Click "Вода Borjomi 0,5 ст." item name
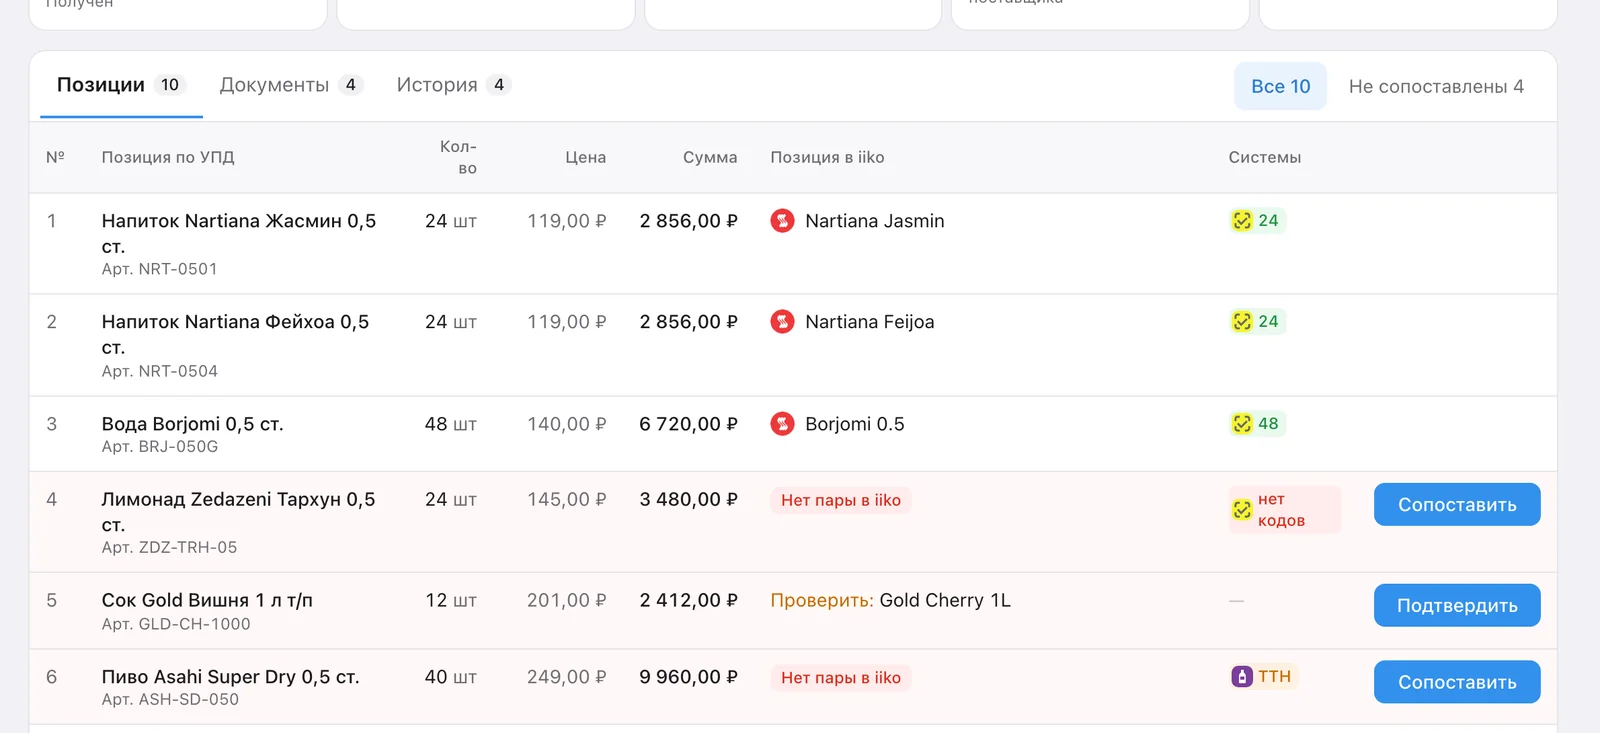The height and width of the screenshot is (733, 1600). pyautogui.click(x=193, y=424)
